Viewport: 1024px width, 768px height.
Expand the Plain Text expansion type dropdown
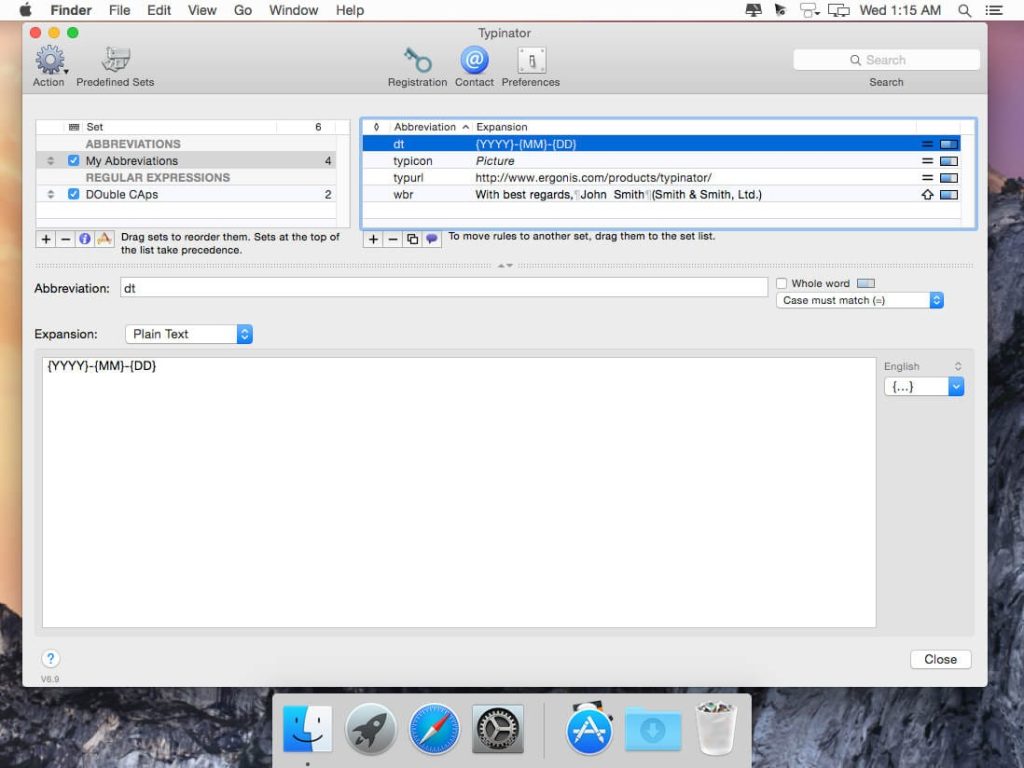tap(189, 334)
